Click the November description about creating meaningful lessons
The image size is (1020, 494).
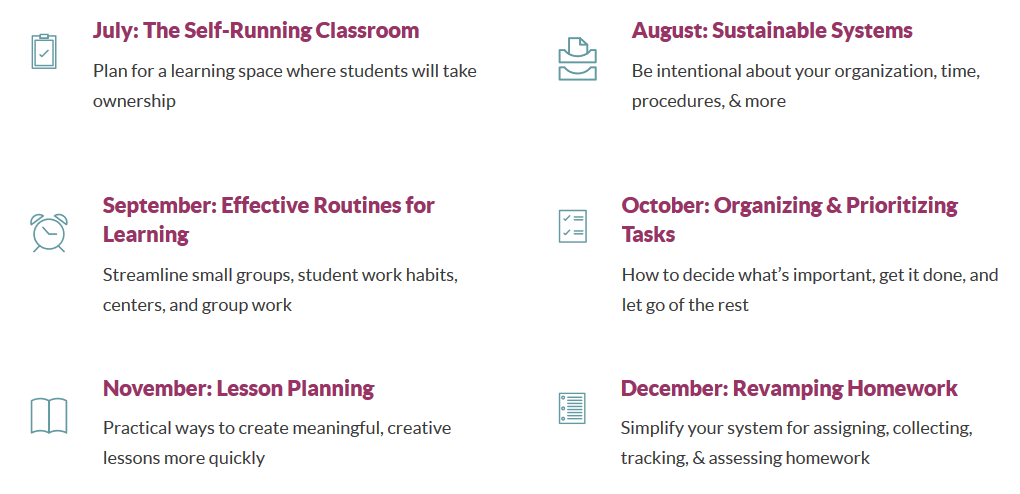point(277,443)
